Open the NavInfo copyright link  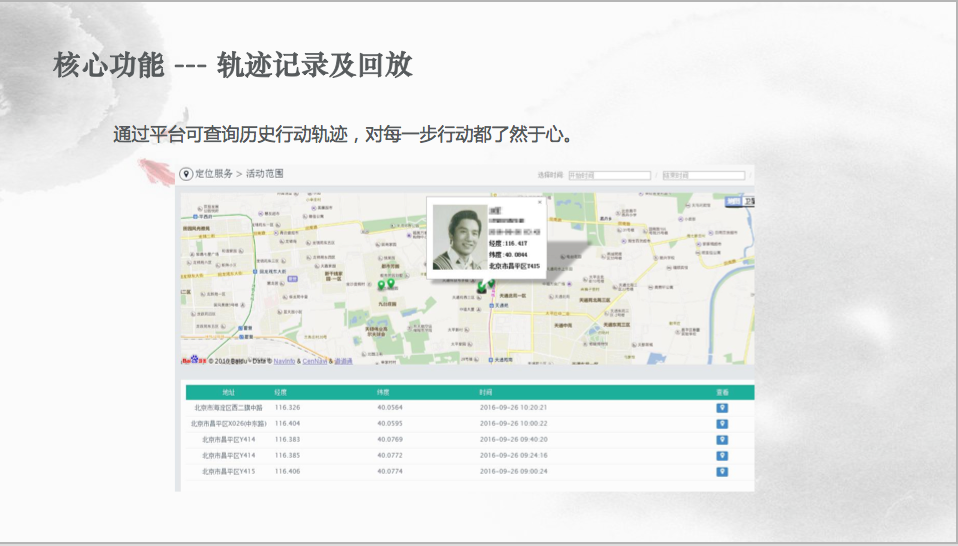coord(284,361)
